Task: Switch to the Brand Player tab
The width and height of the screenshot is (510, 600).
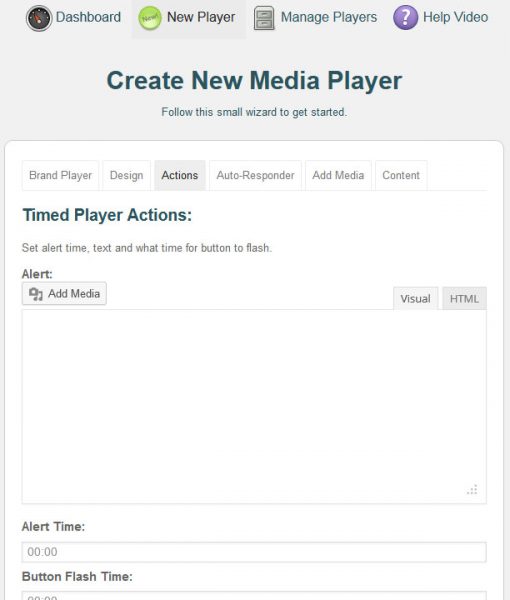Action: (60, 175)
